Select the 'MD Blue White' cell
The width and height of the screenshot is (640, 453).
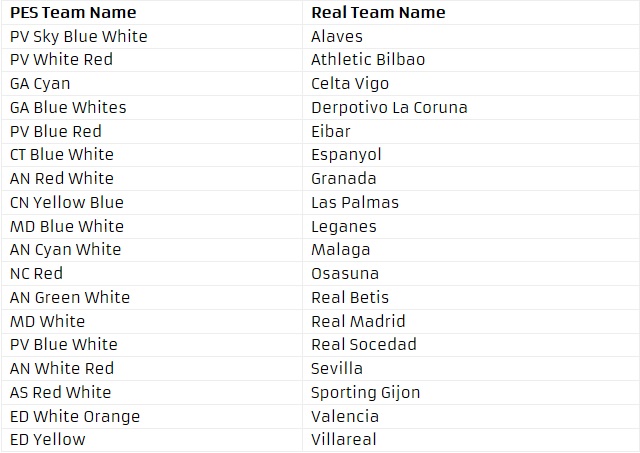pyautogui.click(x=67, y=226)
